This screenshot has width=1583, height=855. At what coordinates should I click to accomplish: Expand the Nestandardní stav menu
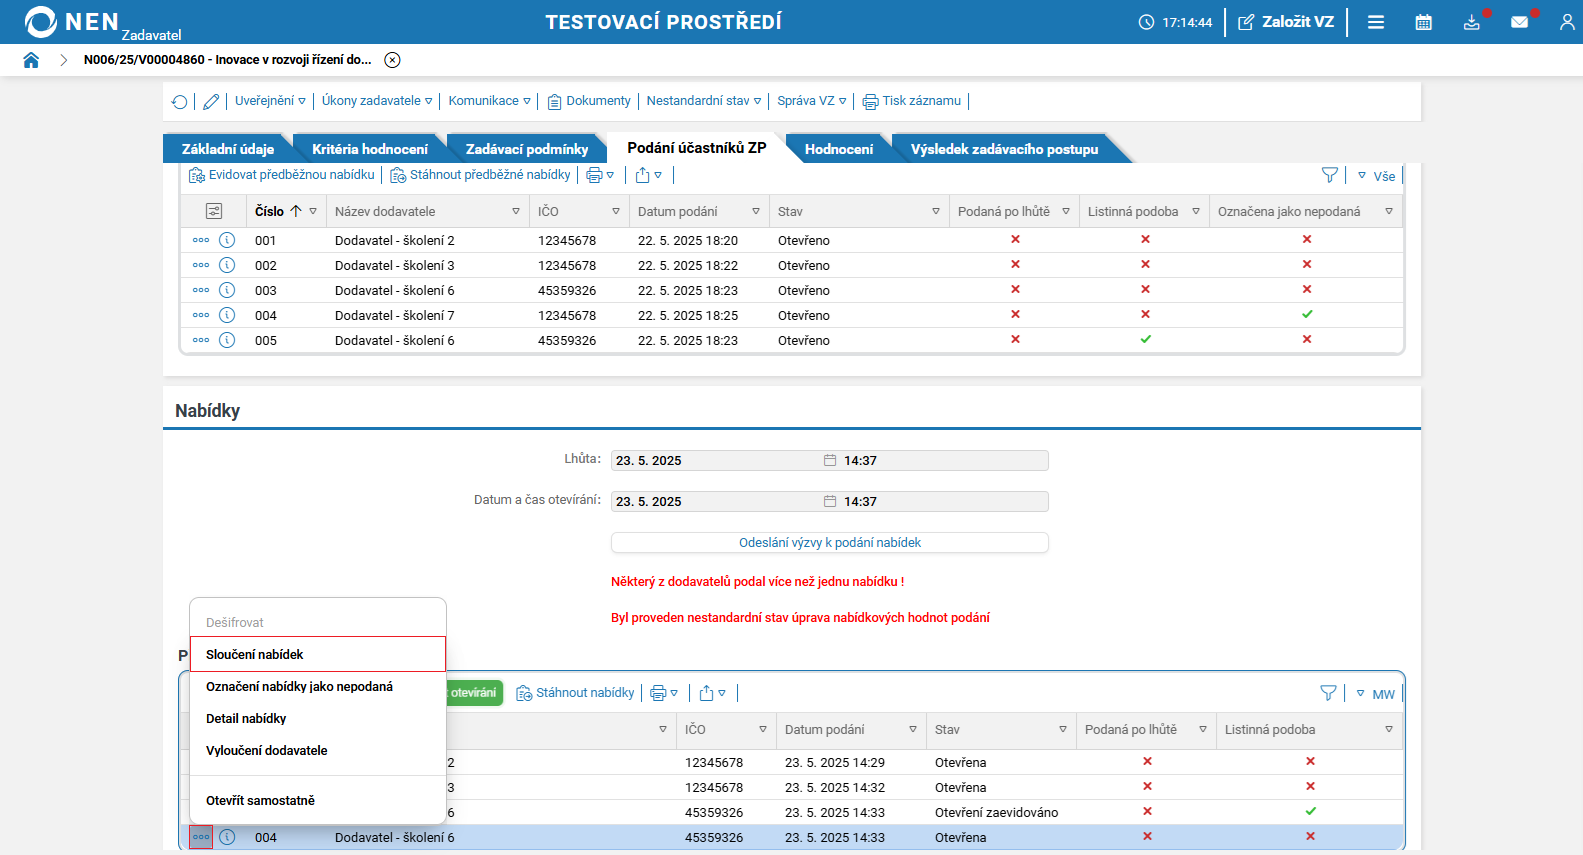[x=703, y=101]
